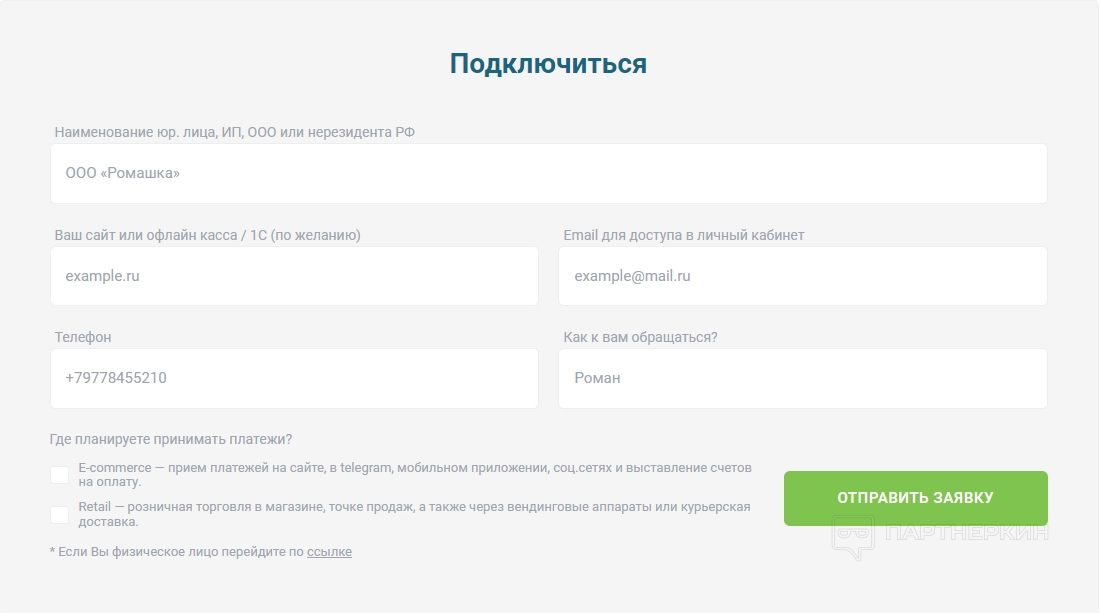Viewport: 1100px width, 613px height.
Task: Click the Где планируете принимать платежи? question
Action: click(x=170, y=439)
